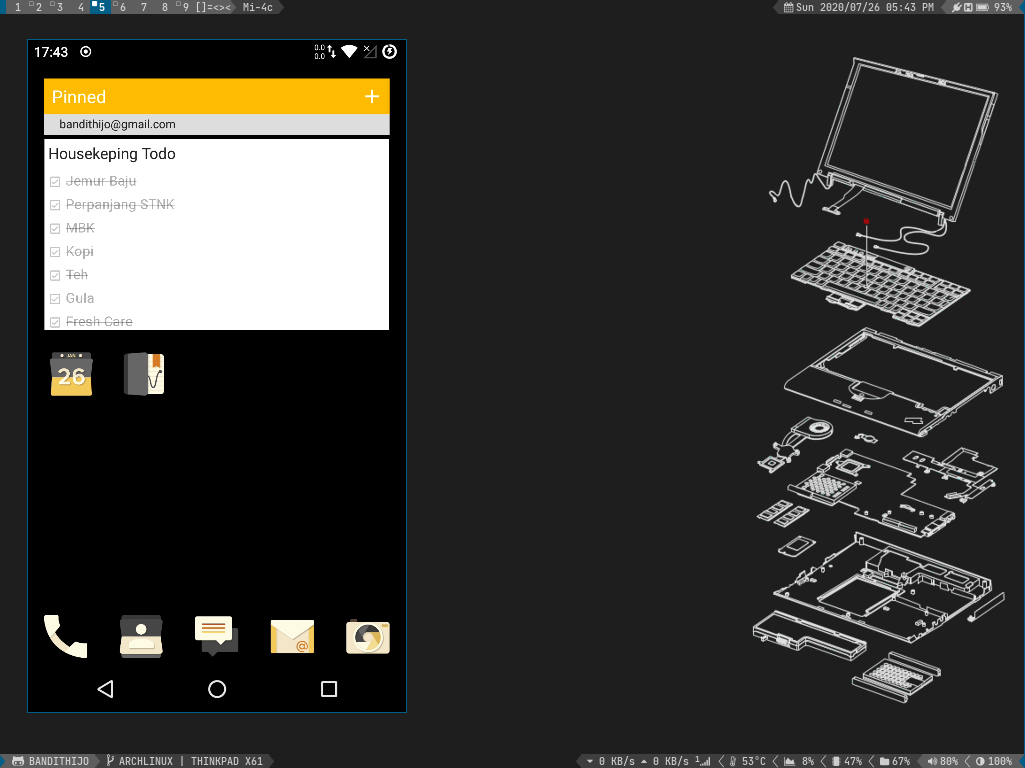
Task: Launch the Camera app from the dock
Action: click(368, 636)
